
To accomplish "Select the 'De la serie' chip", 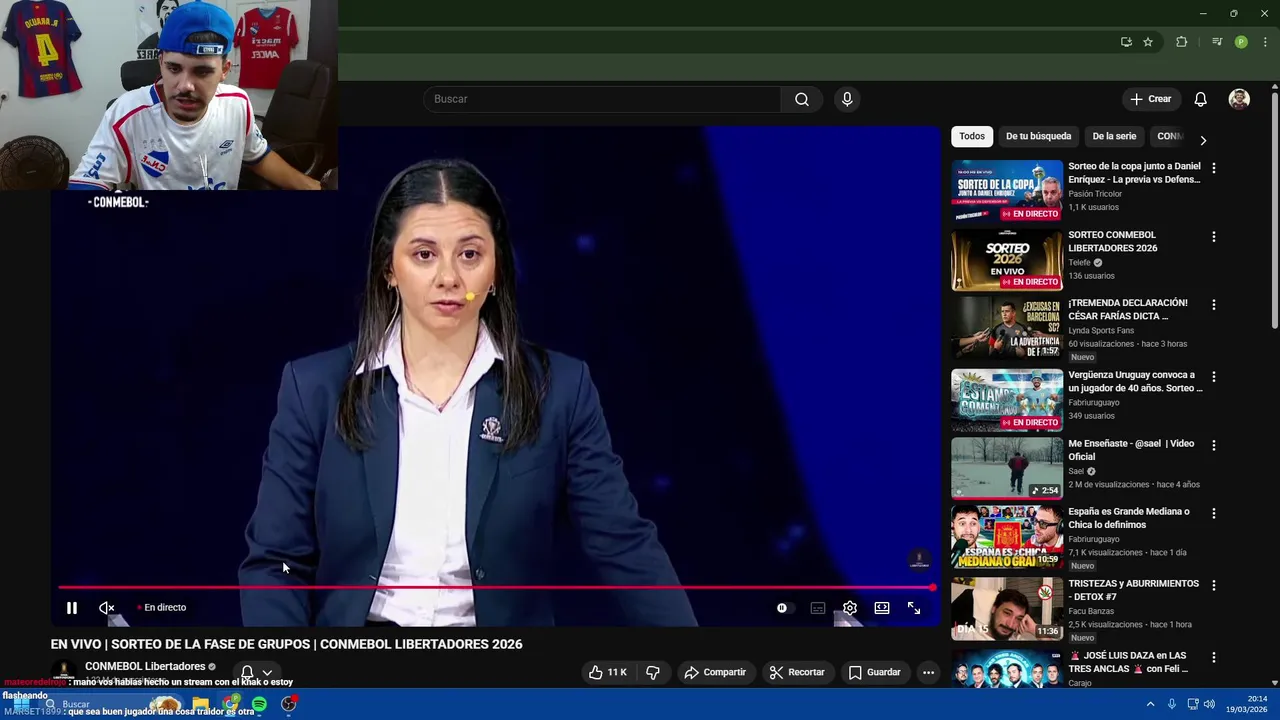I will 1114,136.
